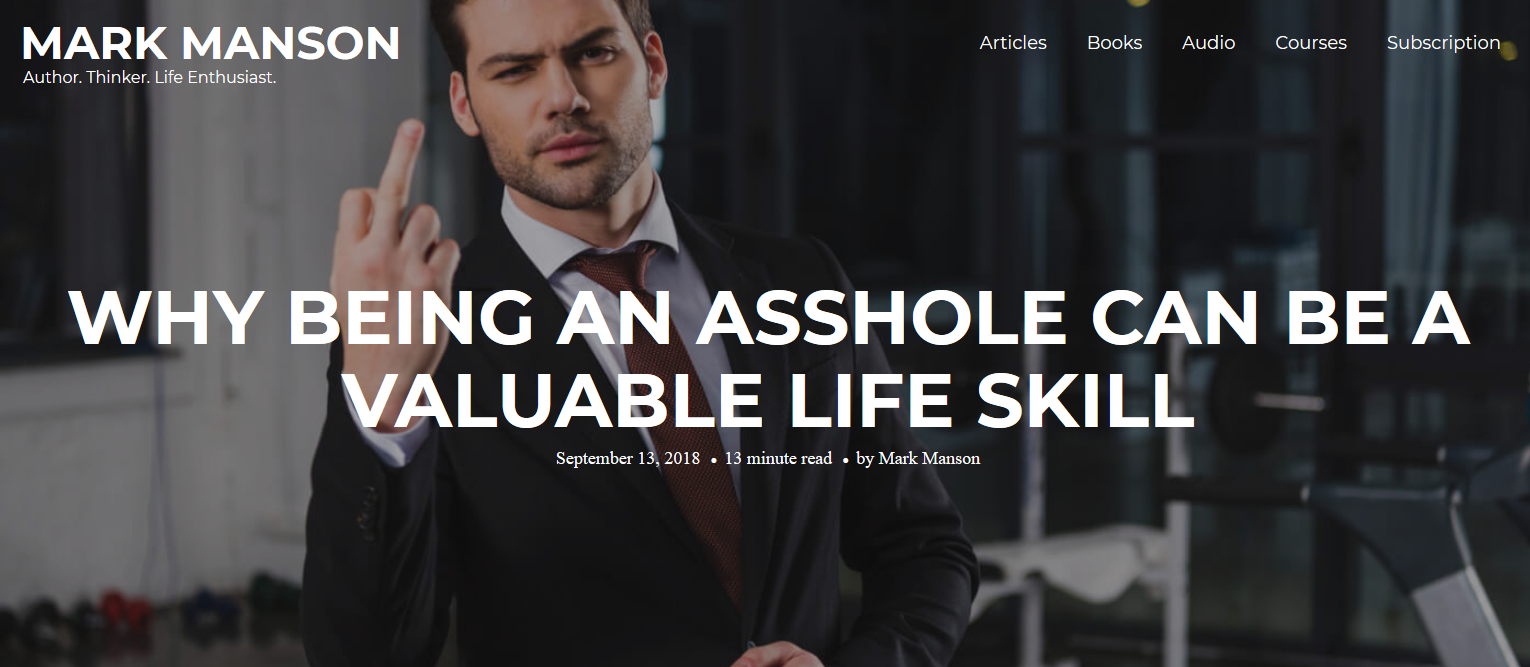Click the dot separator before 'by Mark Manson'

tap(845, 461)
